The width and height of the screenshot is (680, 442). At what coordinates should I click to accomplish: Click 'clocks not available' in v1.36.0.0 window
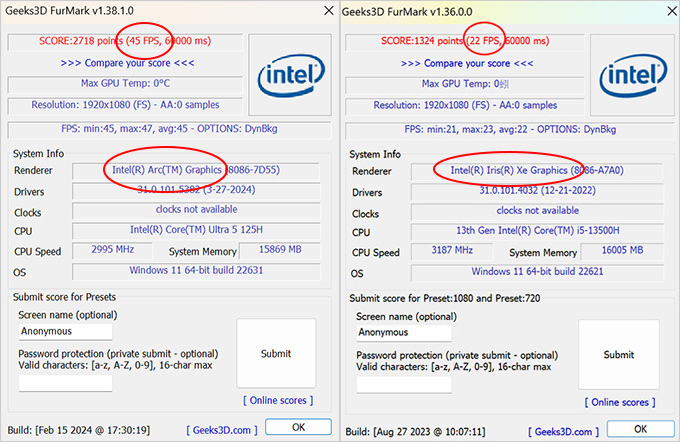[x=537, y=210]
